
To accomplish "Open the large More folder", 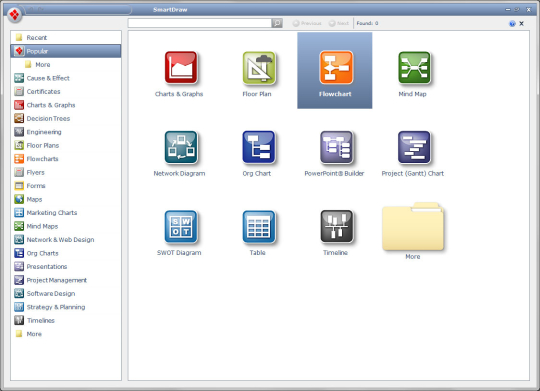I will click(x=413, y=226).
